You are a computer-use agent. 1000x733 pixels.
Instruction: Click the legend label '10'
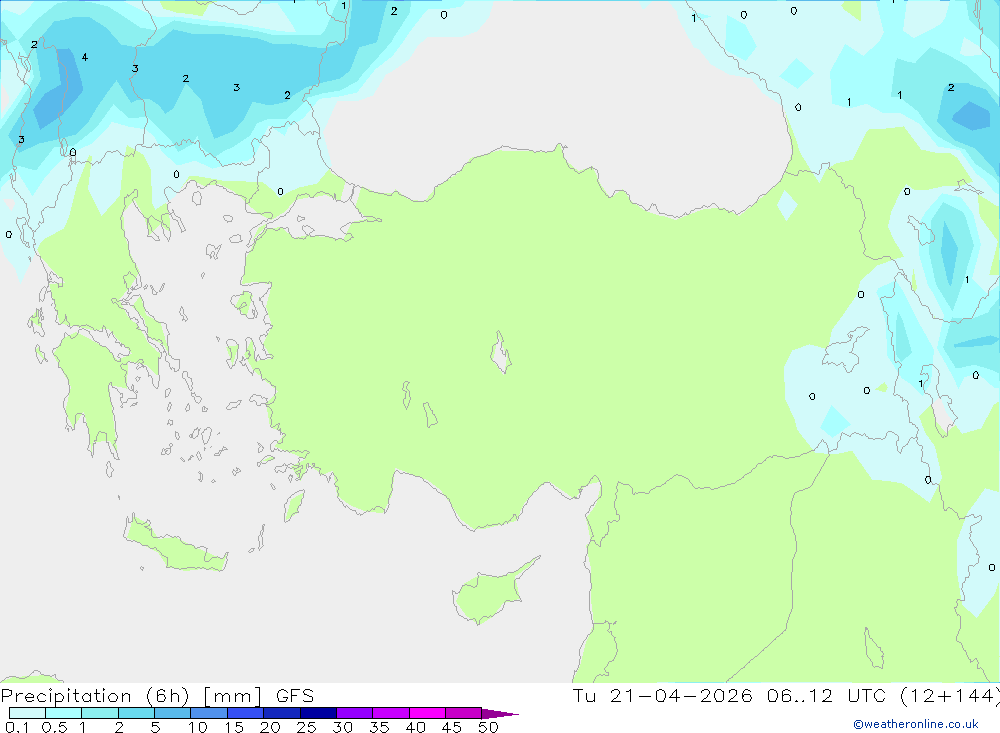click(198, 727)
